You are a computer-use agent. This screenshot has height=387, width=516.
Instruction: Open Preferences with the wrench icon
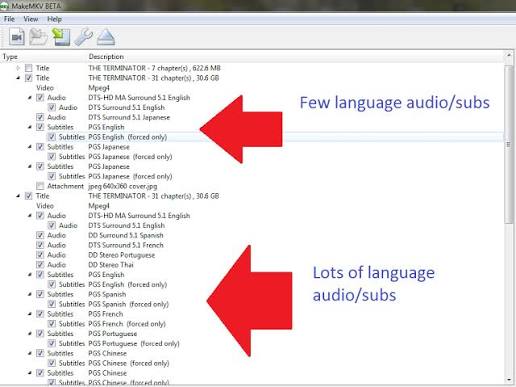[83, 37]
